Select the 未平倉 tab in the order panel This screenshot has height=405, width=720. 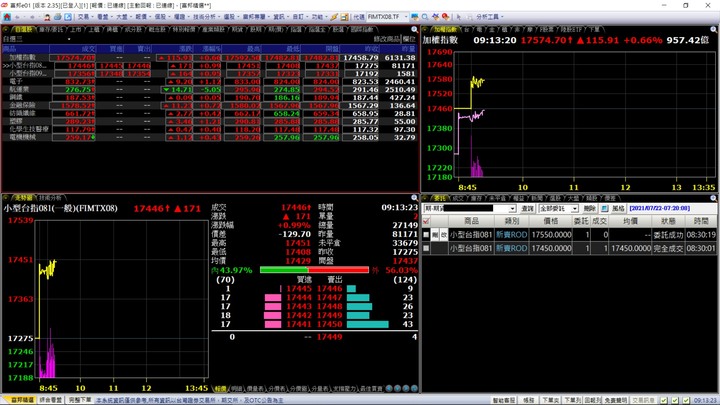[497, 198]
